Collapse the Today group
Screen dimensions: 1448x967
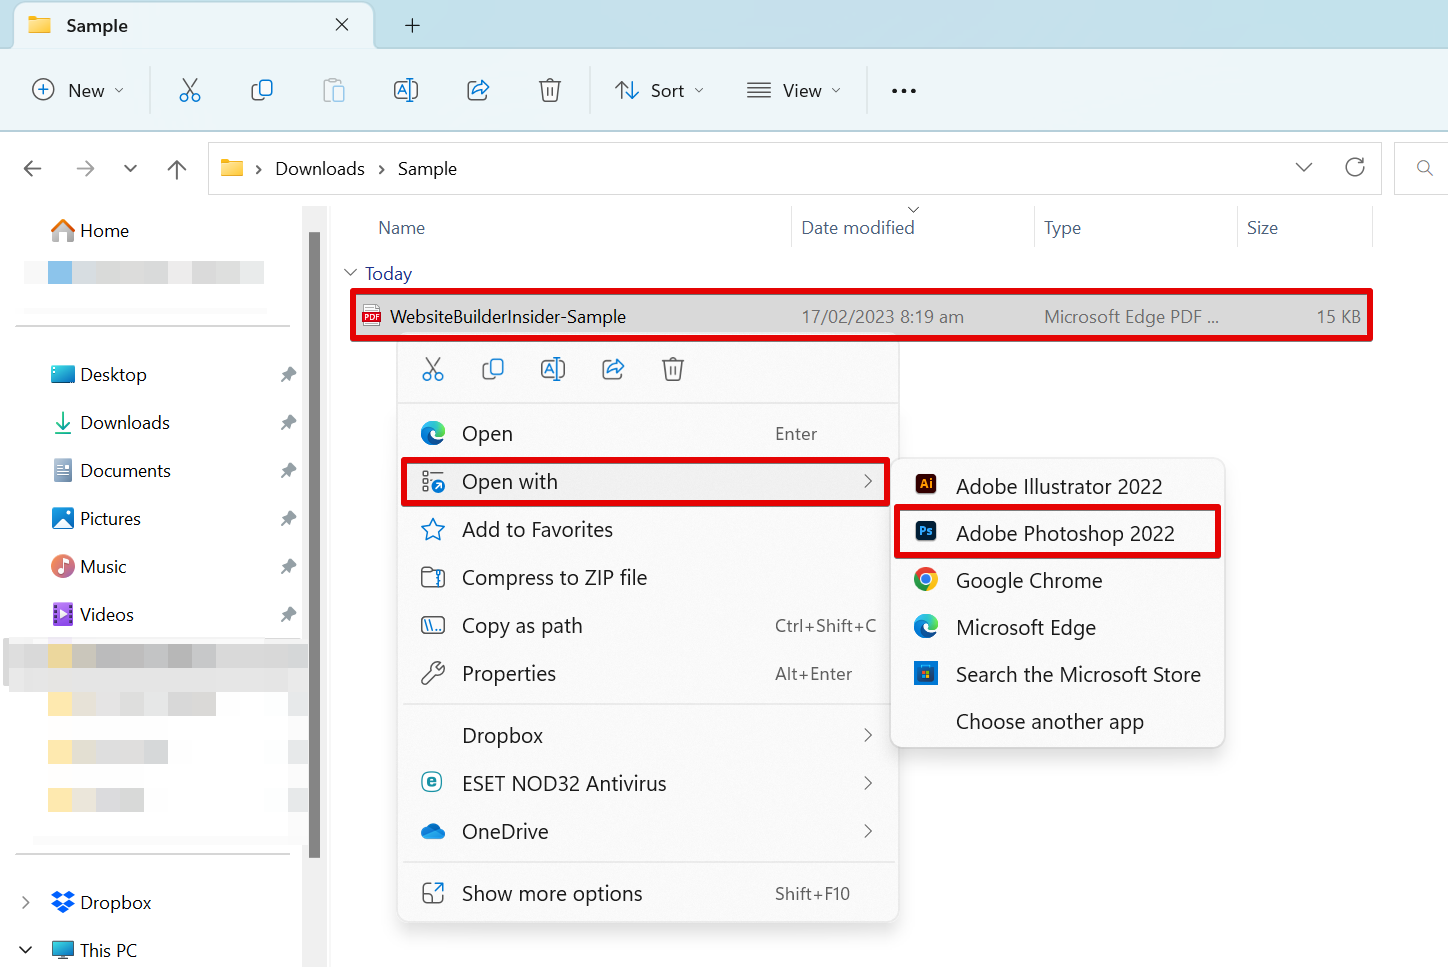351,273
